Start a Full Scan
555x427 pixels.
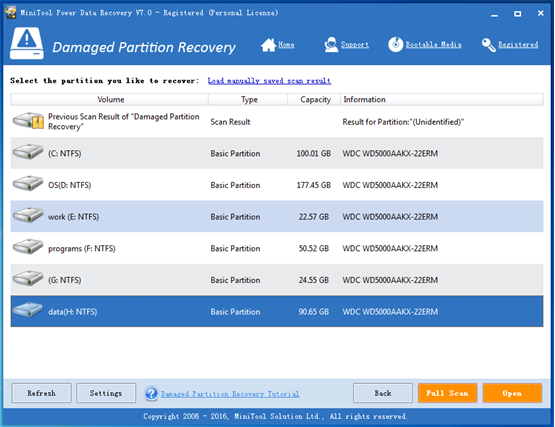447,393
